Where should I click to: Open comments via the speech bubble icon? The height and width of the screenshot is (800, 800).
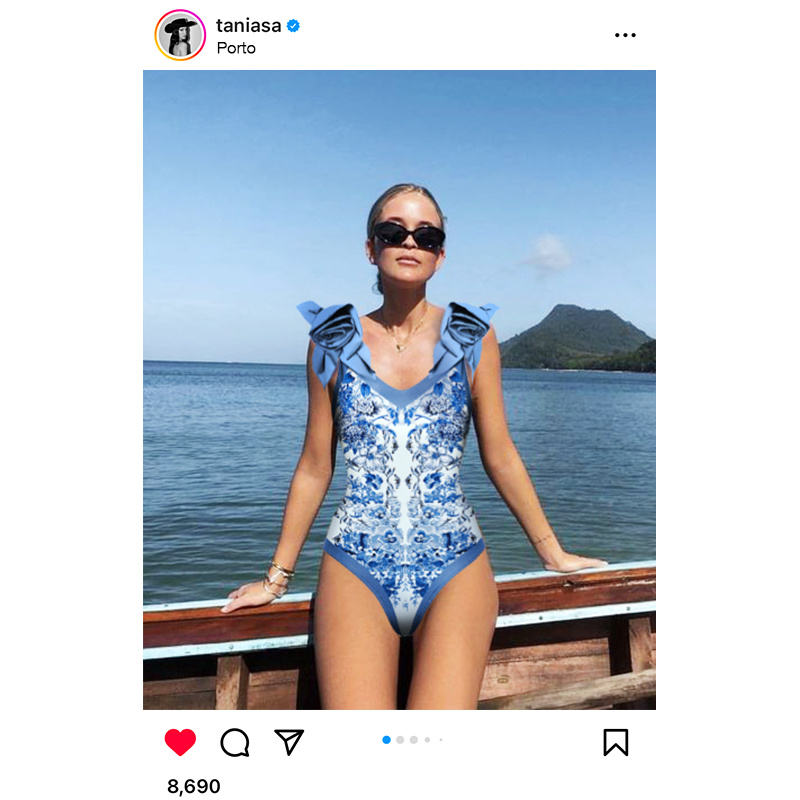point(235,742)
